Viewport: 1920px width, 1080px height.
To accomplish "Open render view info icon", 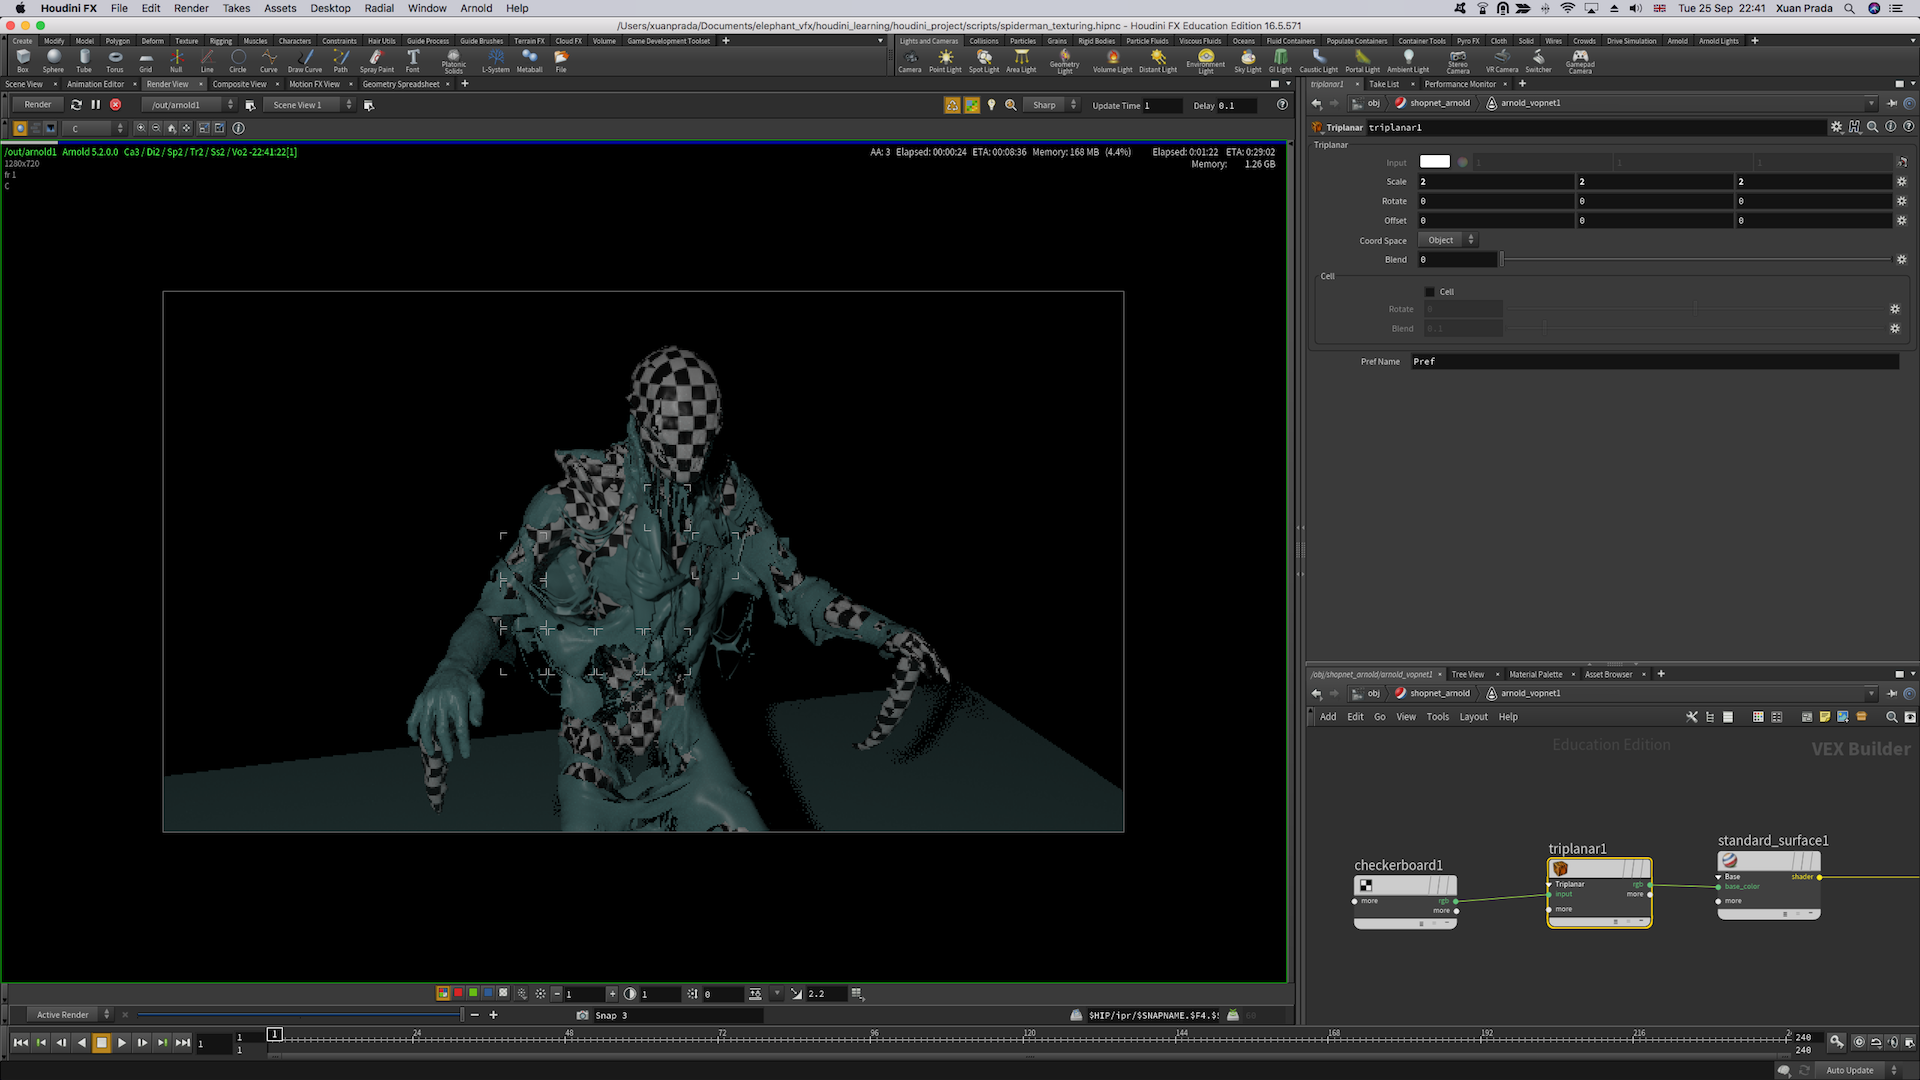I will 238,128.
